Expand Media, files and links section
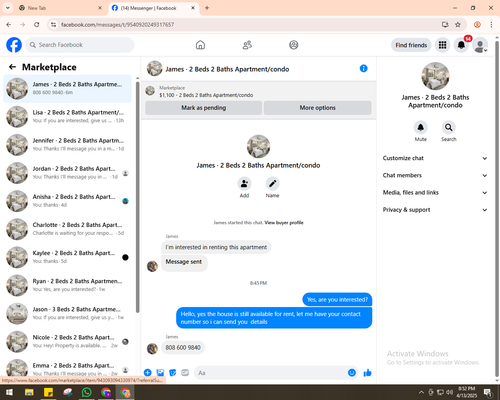 (435, 193)
